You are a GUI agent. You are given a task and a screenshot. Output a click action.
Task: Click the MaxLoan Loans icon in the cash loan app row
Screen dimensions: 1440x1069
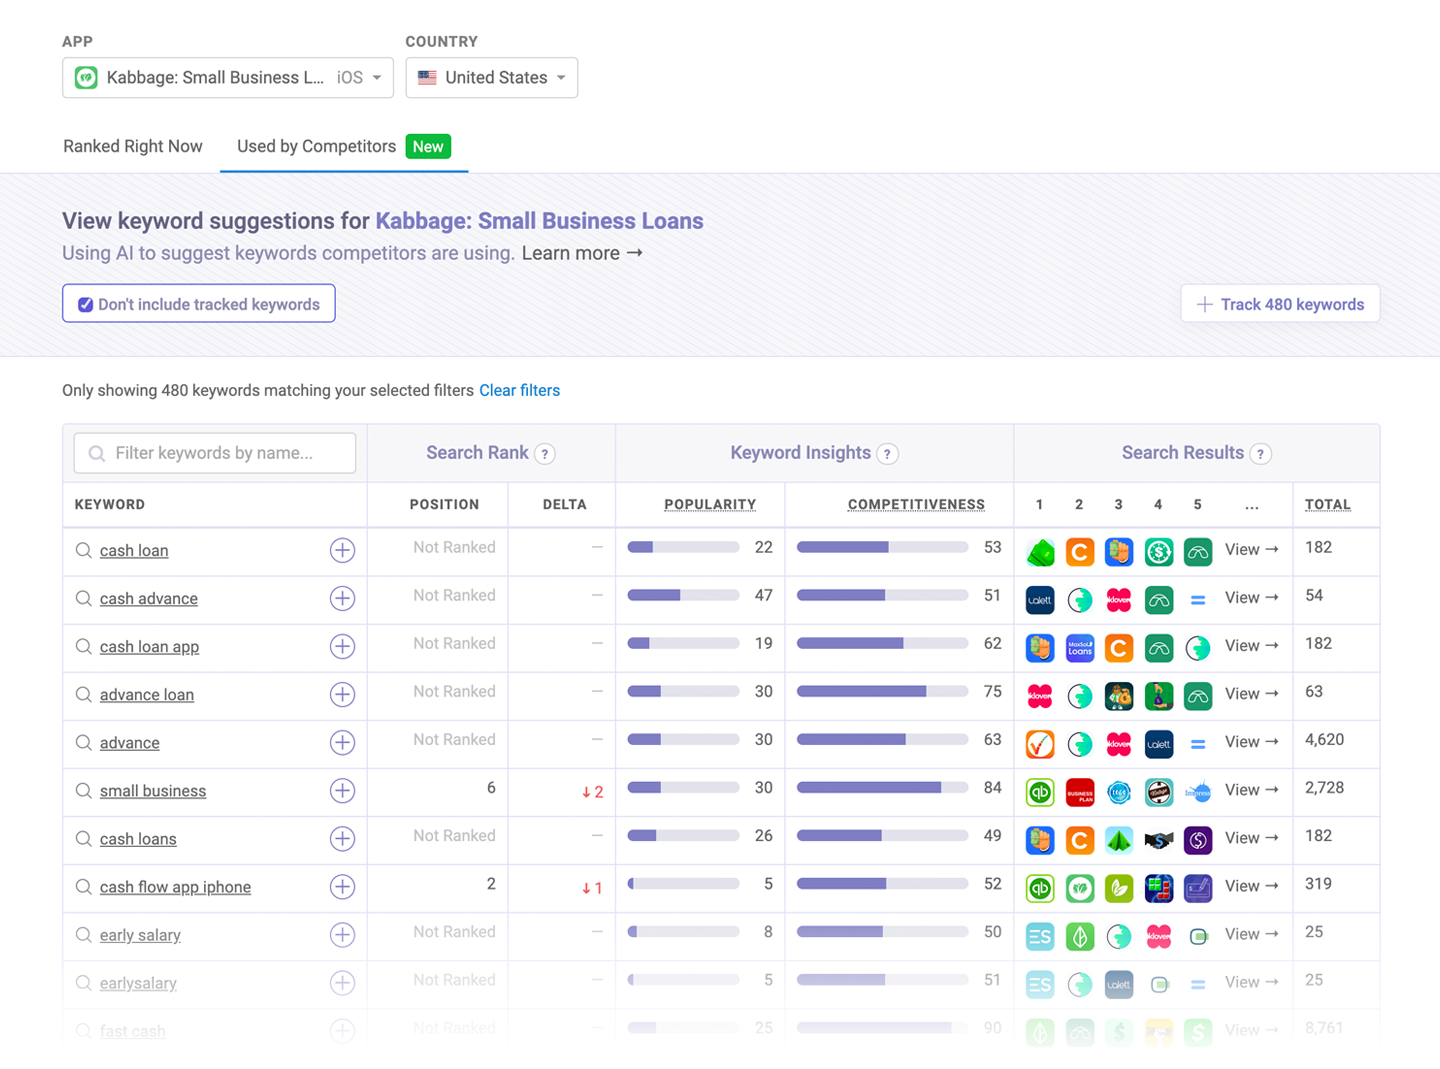pyautogui.click(x=1080, y=647)
